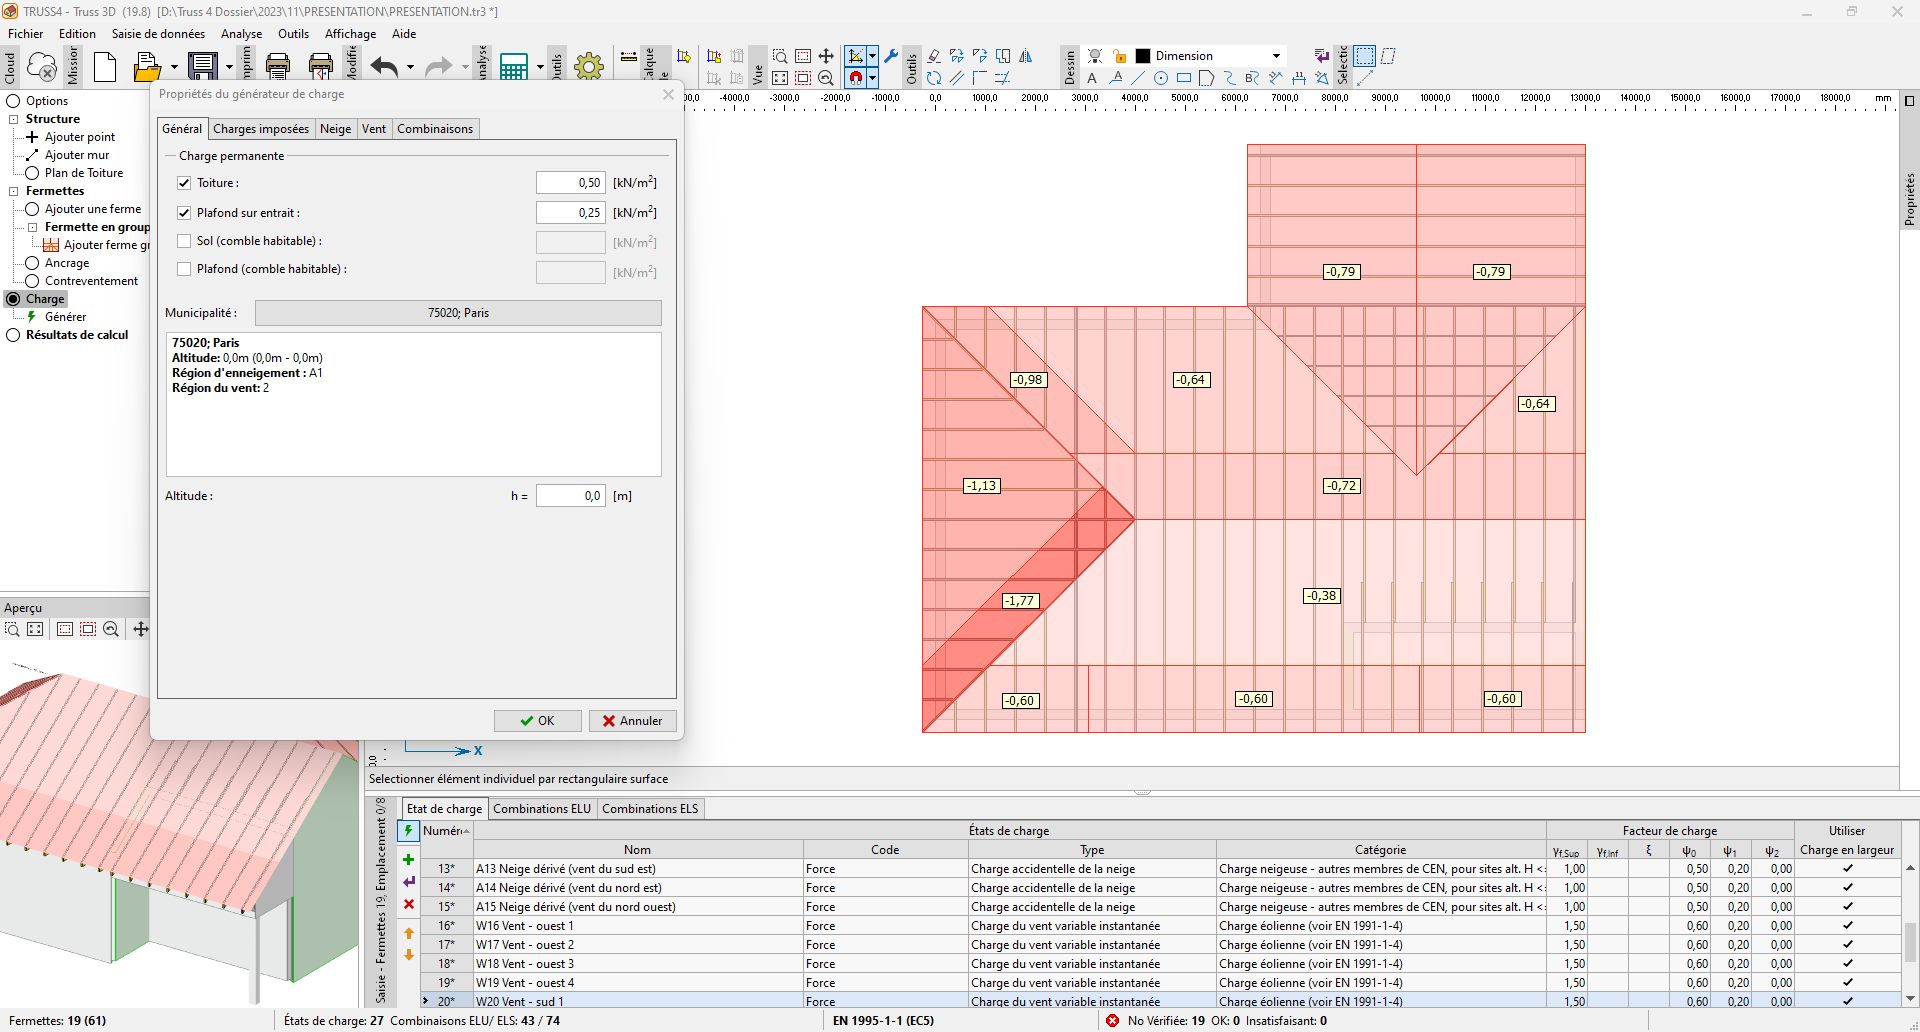Select the mirror tool icon
This screenshot has width=1920, height=1032.
(x=1026, y=56)
